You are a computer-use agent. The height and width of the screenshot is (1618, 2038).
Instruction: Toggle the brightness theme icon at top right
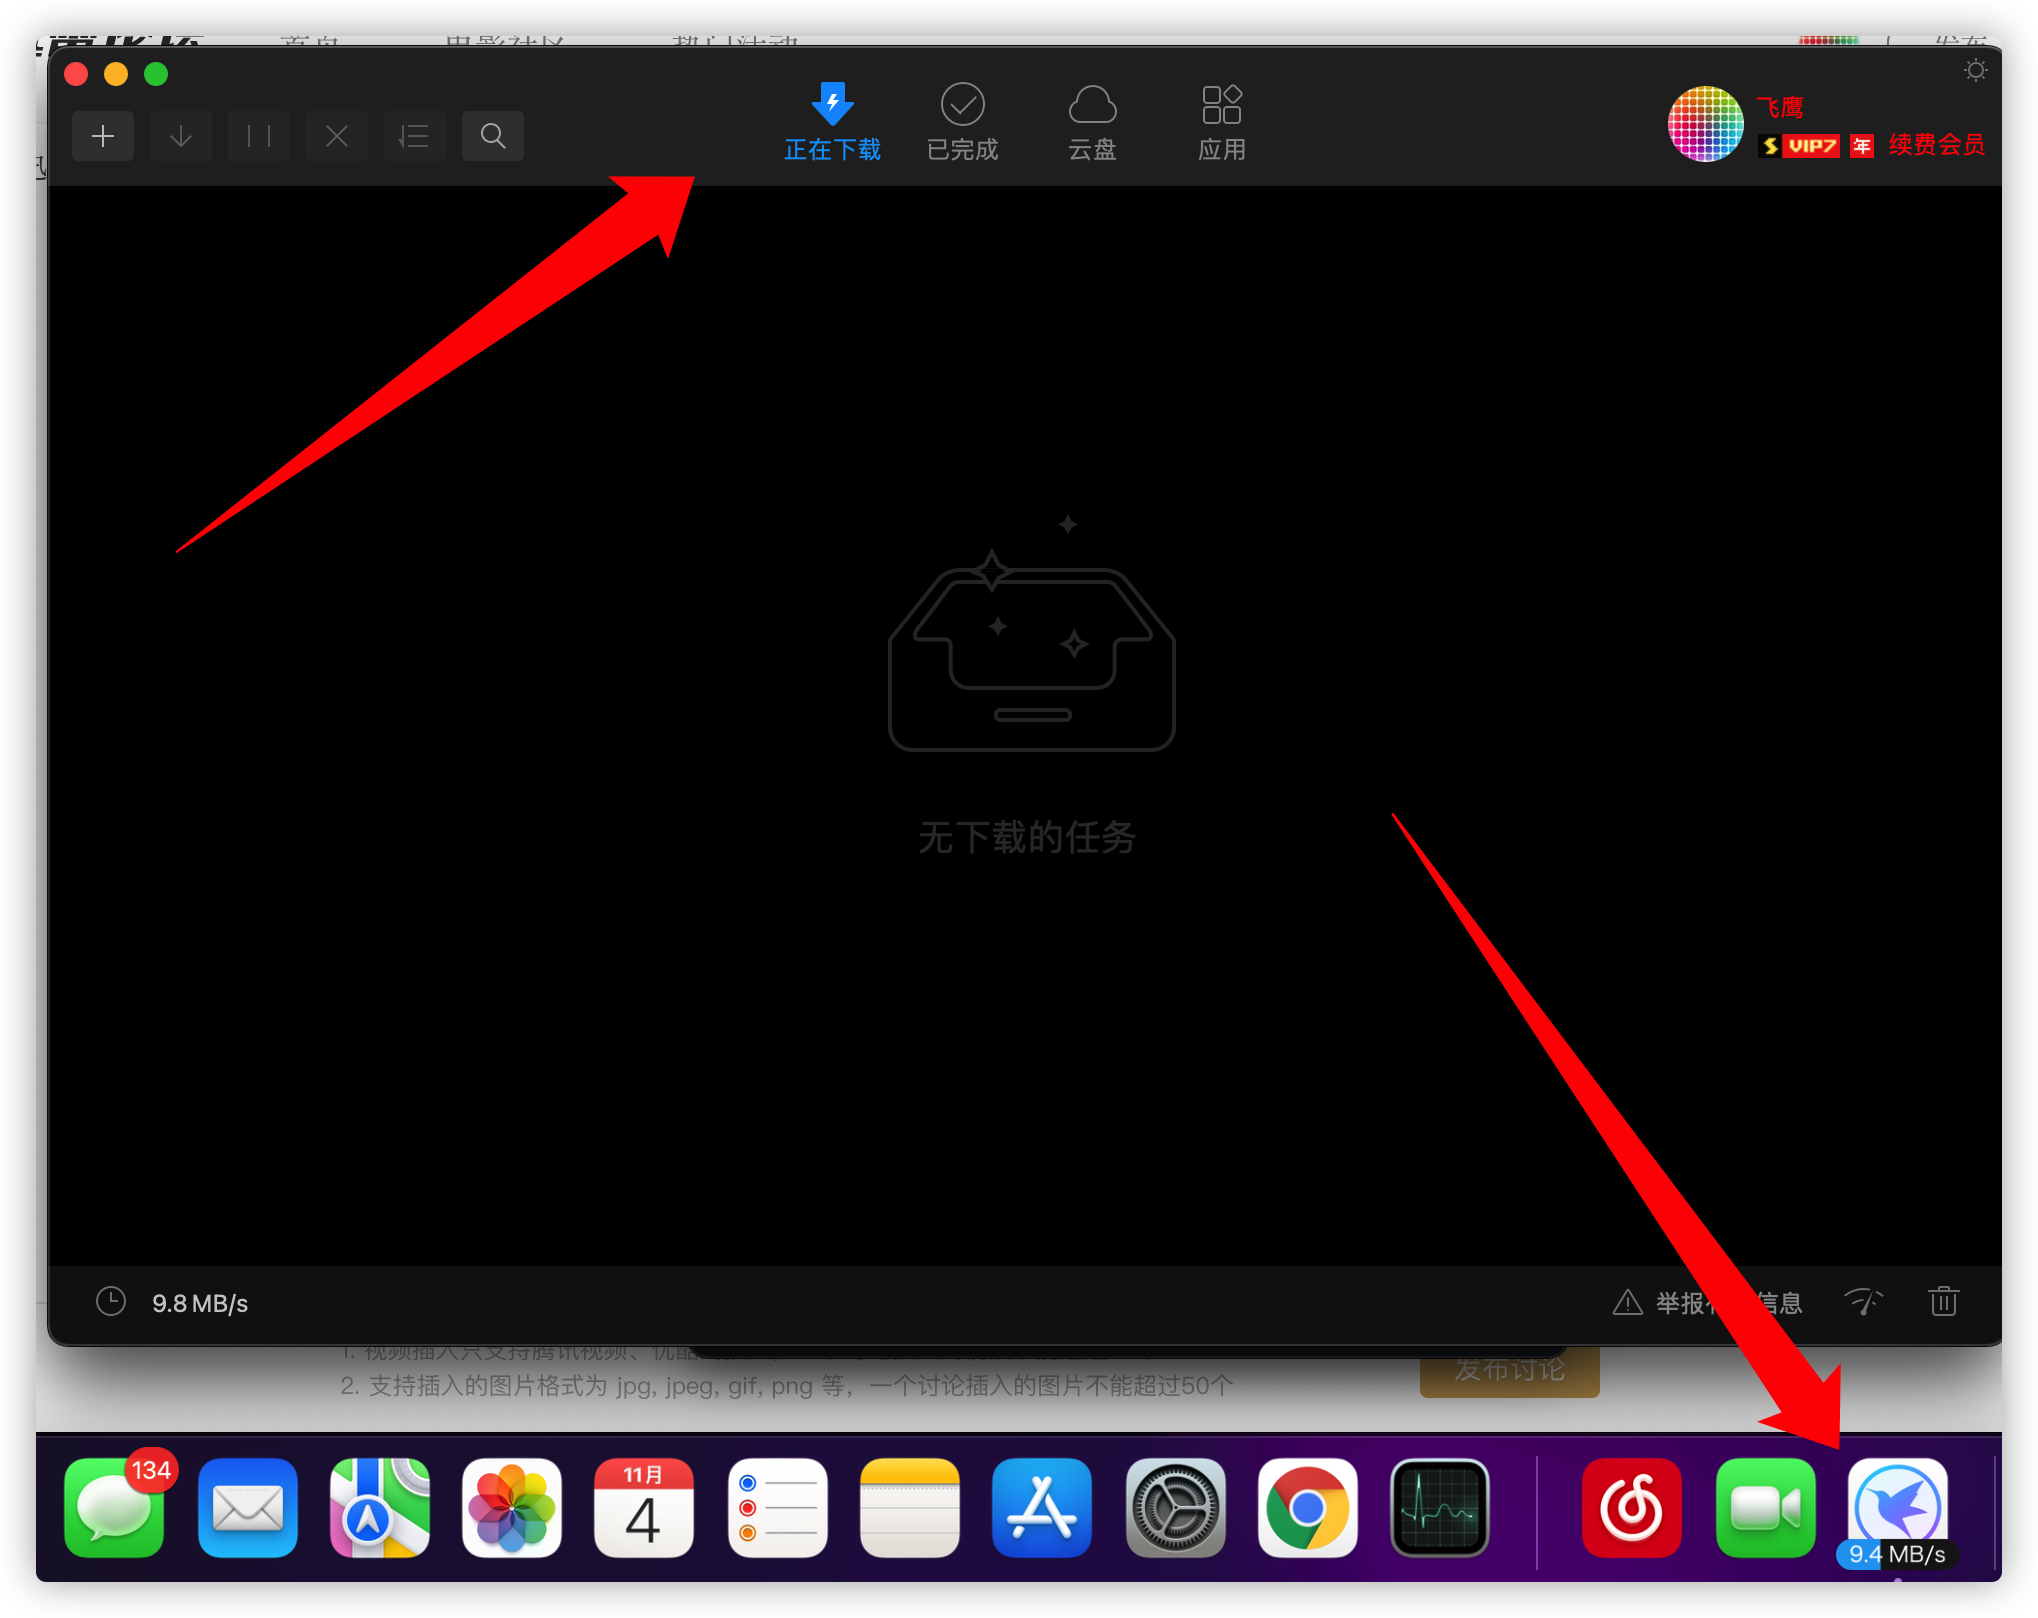click(1975, 71)
